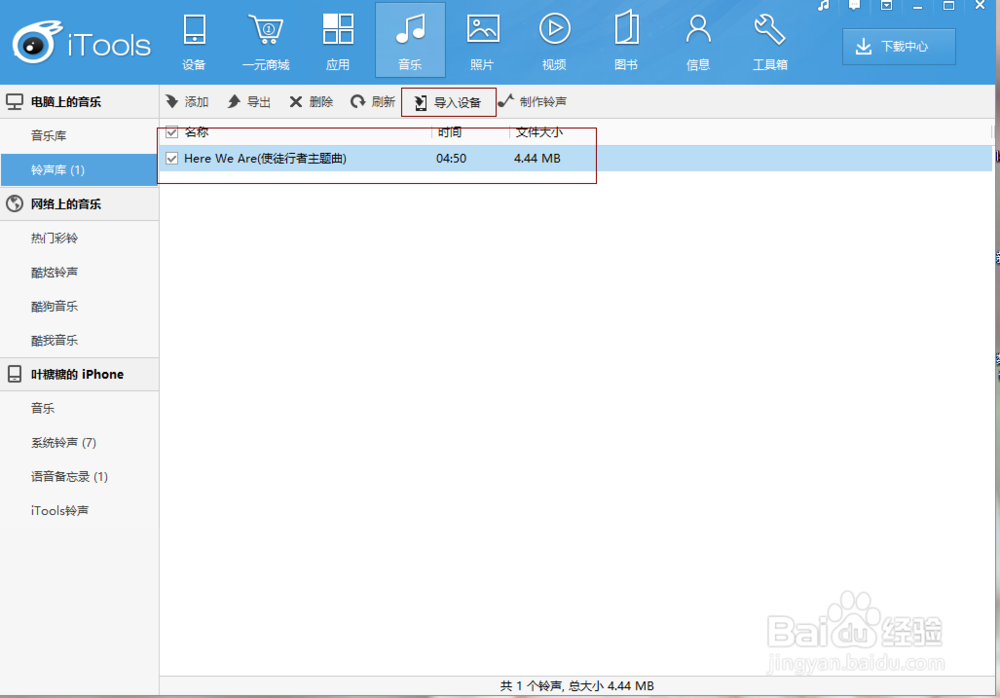Click 导入设备 (Import to device) button
1000x698 pixels.
(x=448, y=102)
